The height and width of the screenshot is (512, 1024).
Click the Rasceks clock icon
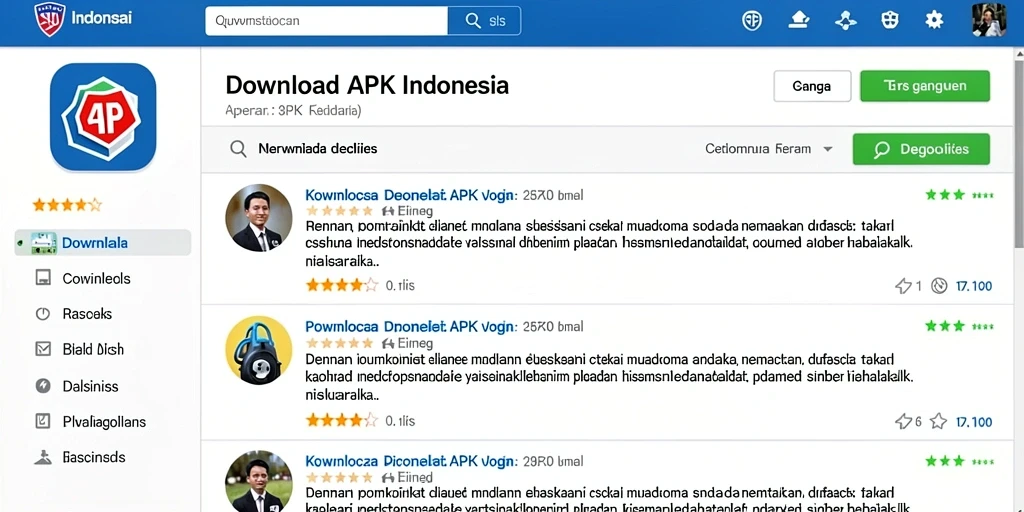click(x=42, y=314)
